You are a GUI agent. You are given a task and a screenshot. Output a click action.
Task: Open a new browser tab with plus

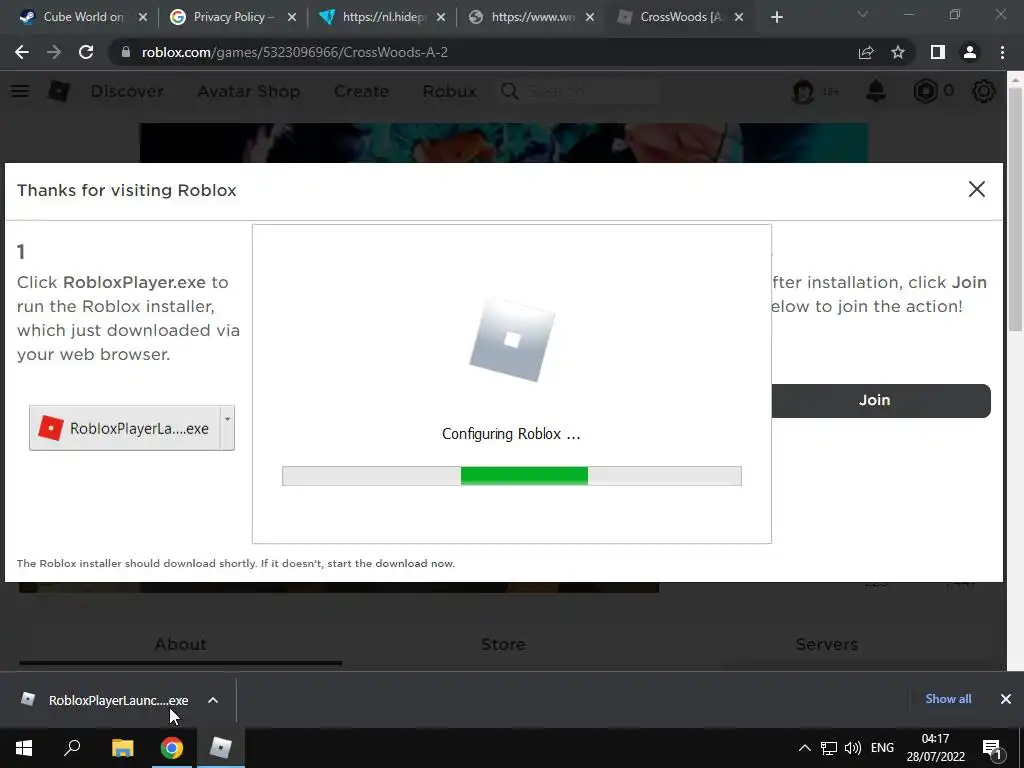(x=776, y=17)
